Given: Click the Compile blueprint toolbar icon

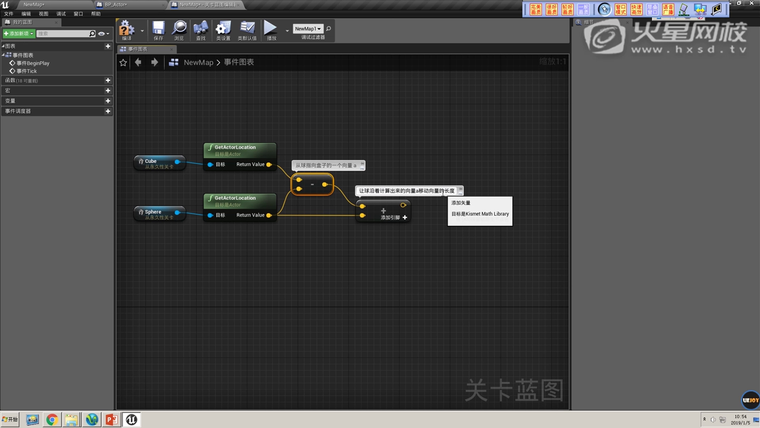Looking at the screenshot, I should tap(125, 29).
